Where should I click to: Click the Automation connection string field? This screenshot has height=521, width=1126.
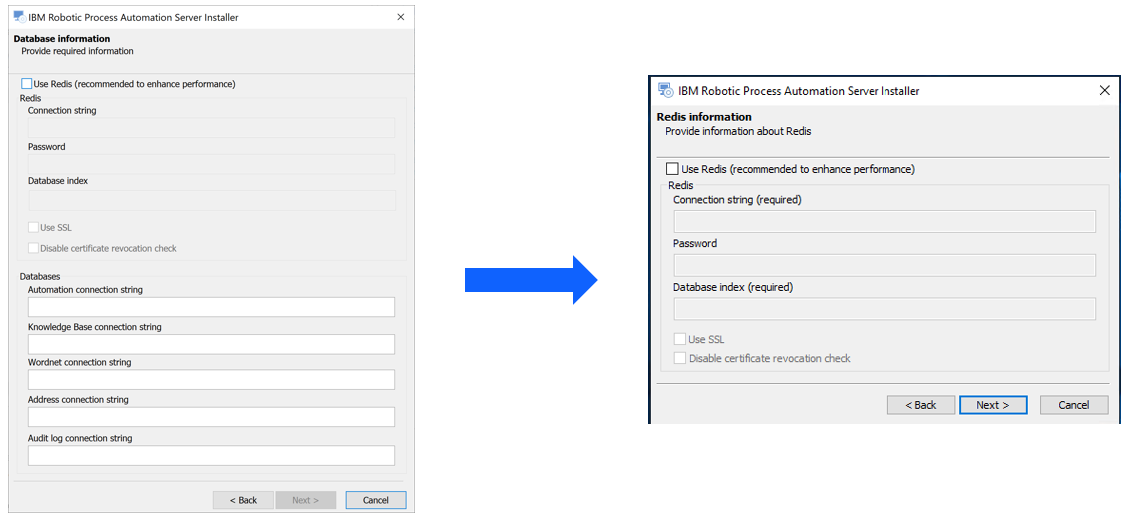point(211,307)
